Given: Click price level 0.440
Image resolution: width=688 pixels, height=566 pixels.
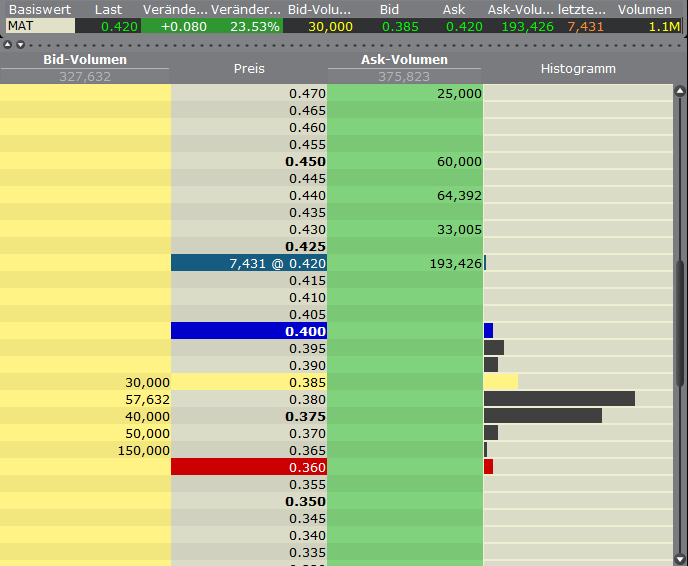Looking at the screenshot, I should (x=307, y=196).
